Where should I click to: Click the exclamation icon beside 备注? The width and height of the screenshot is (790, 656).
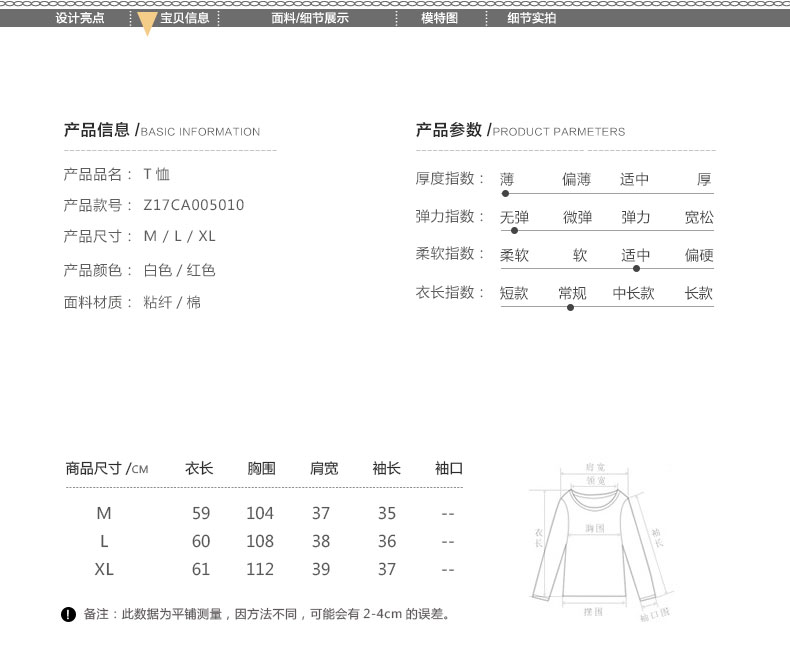pyautogui.click(x=68, y=614)
